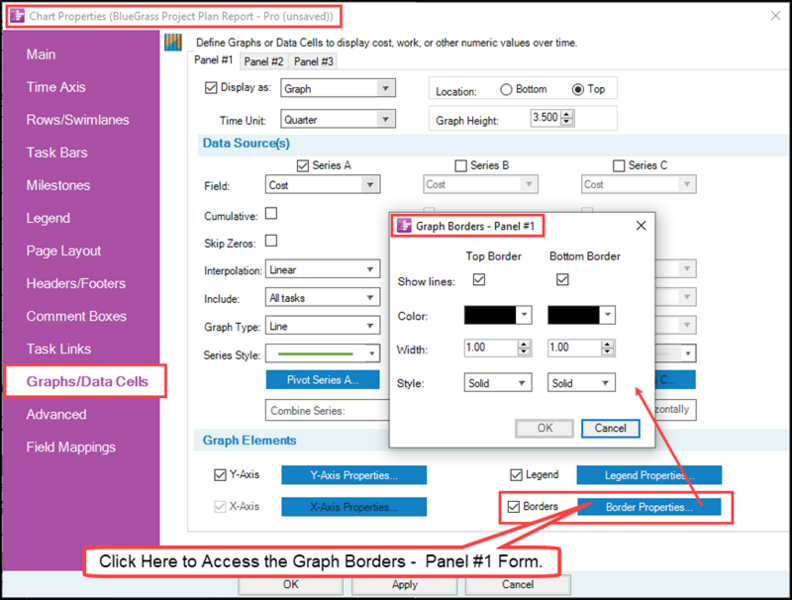The height and width of the screenshot is (600, 792).
Task: Increase the Graph Height spinner value
Action: [x=567, y=114]
